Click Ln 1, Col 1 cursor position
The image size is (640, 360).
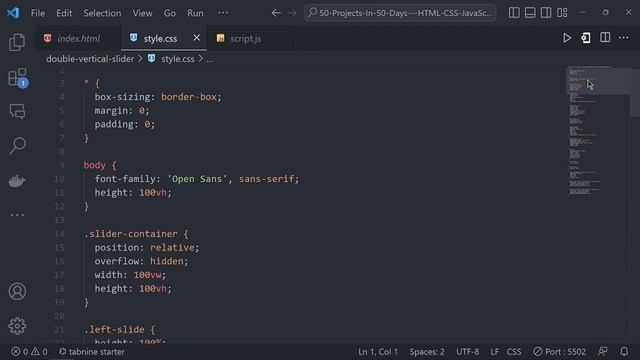click(378, 351)
